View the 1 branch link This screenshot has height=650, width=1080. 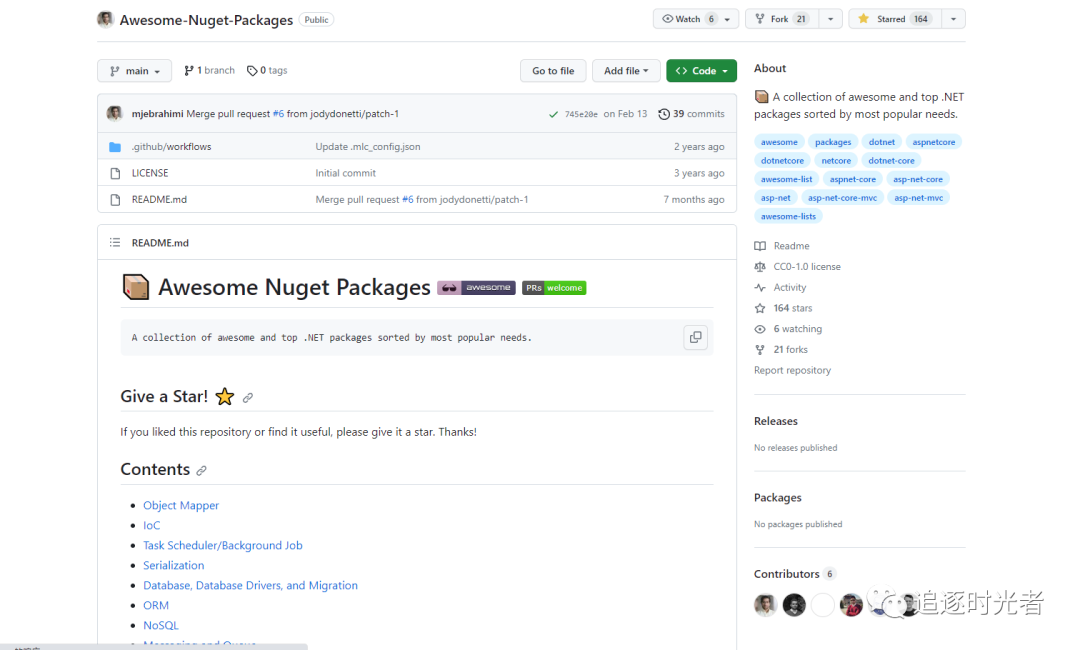209,70
